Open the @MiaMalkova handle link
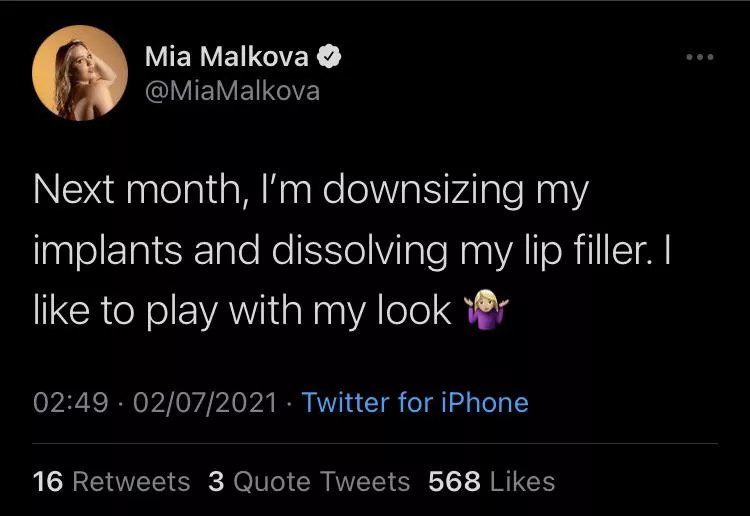750x516 pixels. [232, 90]
